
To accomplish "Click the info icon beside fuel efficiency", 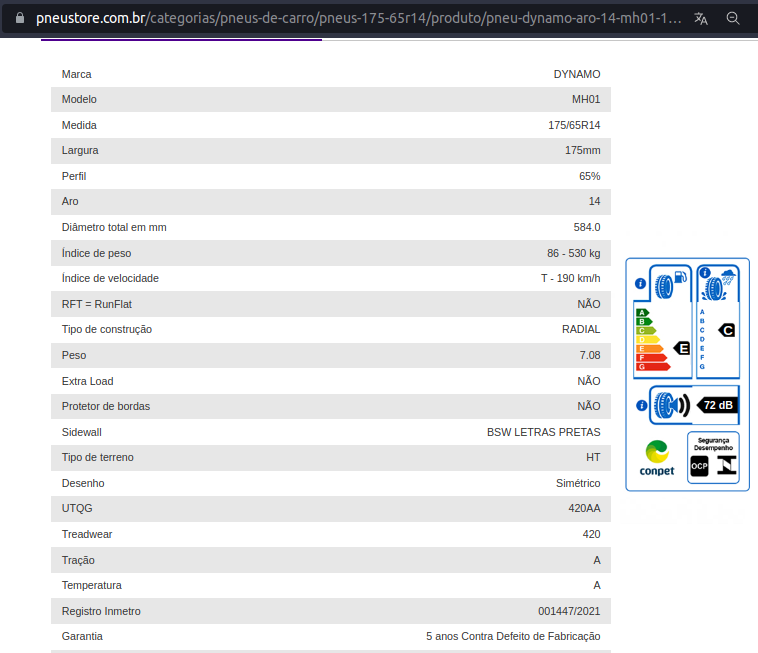I will pyautogui.click(x=640, y=283).
